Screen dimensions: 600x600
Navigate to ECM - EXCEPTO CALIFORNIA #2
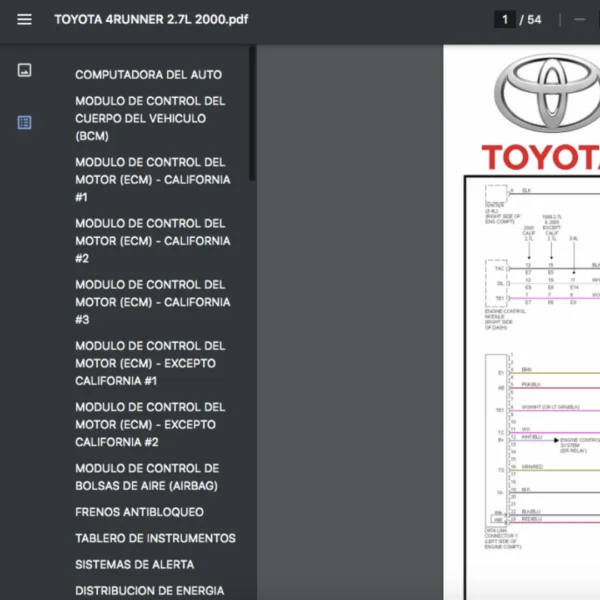[x=150, y=424]
